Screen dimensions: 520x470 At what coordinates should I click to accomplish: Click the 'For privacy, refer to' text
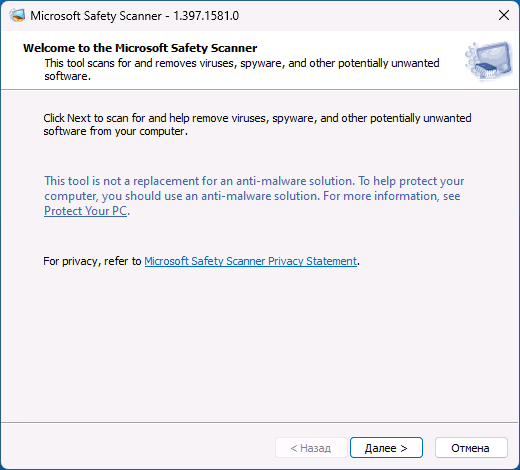[92, 261]
